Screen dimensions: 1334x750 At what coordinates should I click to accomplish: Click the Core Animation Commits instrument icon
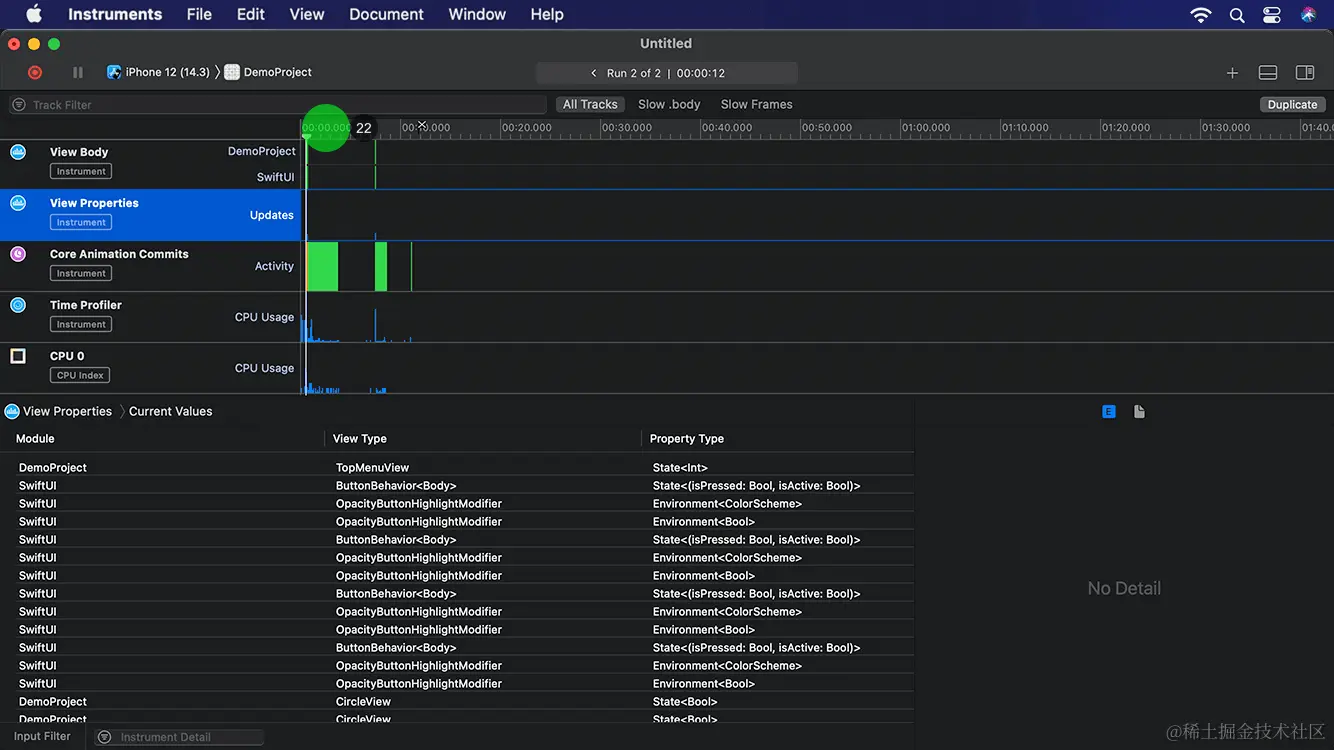(18, 254)
